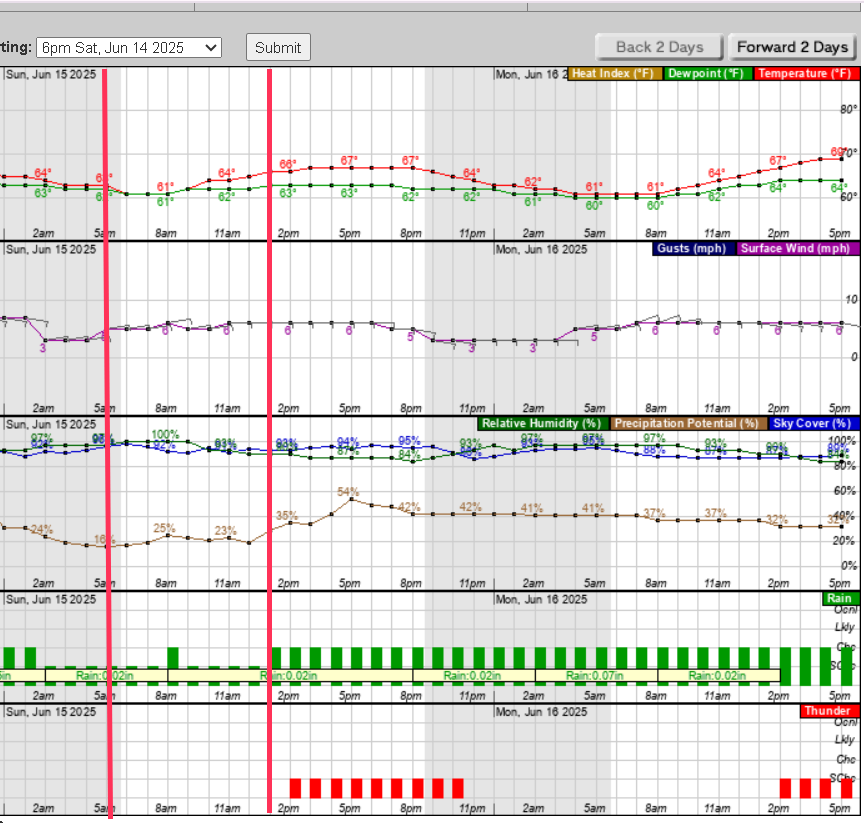Screen dimensions: 864x823
Task: Click the red Temperature legend label
Action: click(x=805, y=74)
